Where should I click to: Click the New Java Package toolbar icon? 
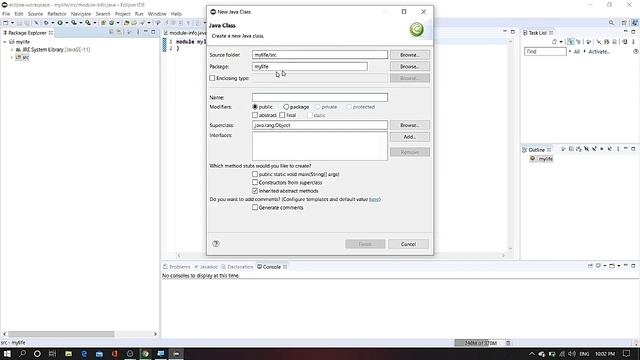[103, 23]
